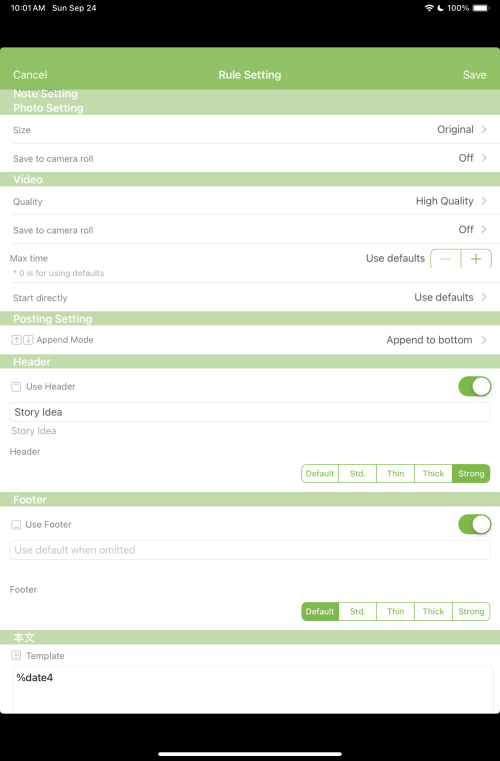Focus the footer text input field
Screen dimensions: 500x761
coord(250,550)
